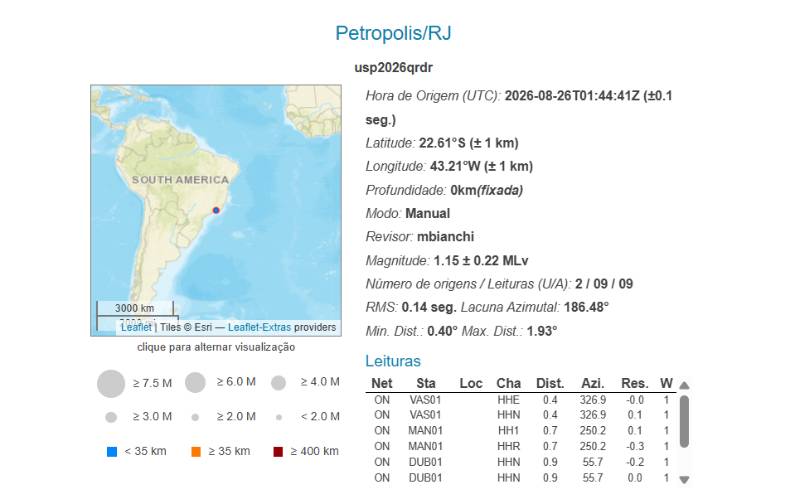
Task: Click the ≥ 2.0 M legend circle
Action: tap(195, 417)
